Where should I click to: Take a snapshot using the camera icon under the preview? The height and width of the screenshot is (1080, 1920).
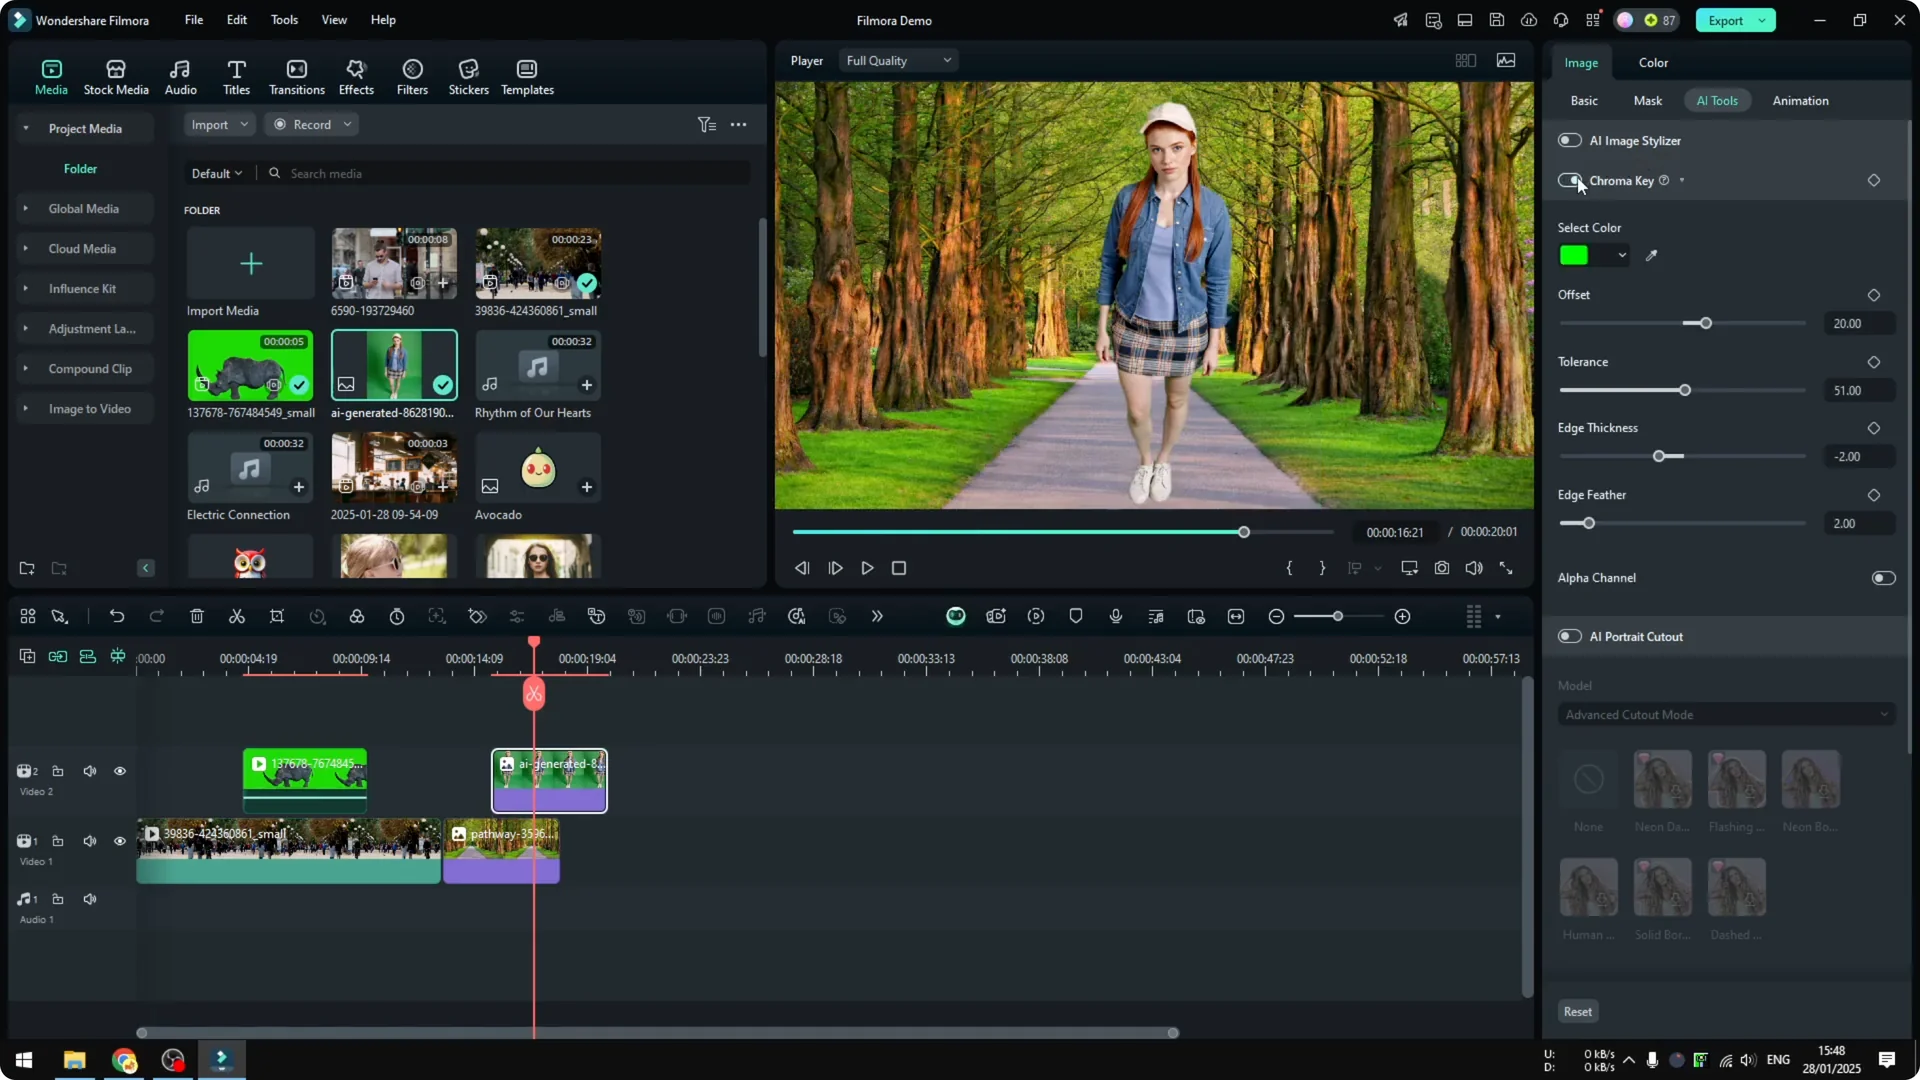click(1442, 567)
